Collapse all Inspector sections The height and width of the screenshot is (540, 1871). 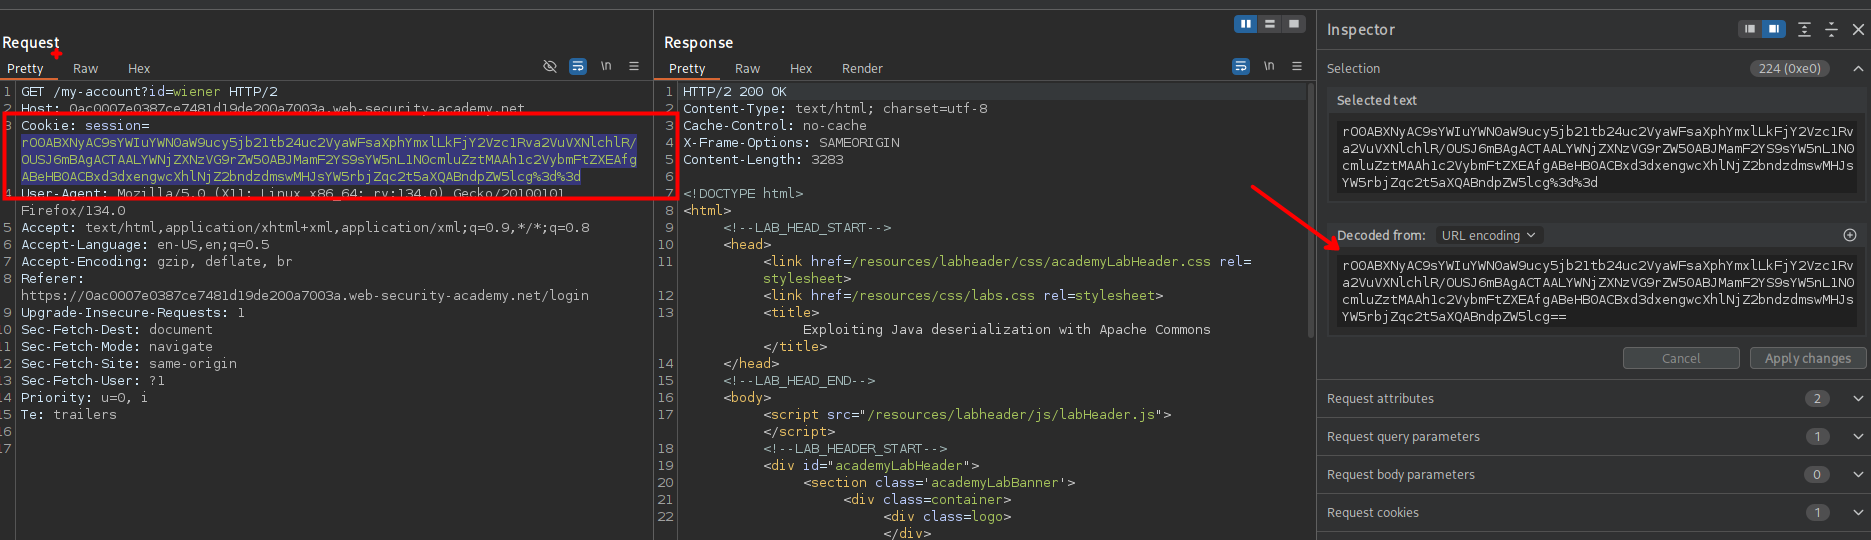tap(1831, 30)
